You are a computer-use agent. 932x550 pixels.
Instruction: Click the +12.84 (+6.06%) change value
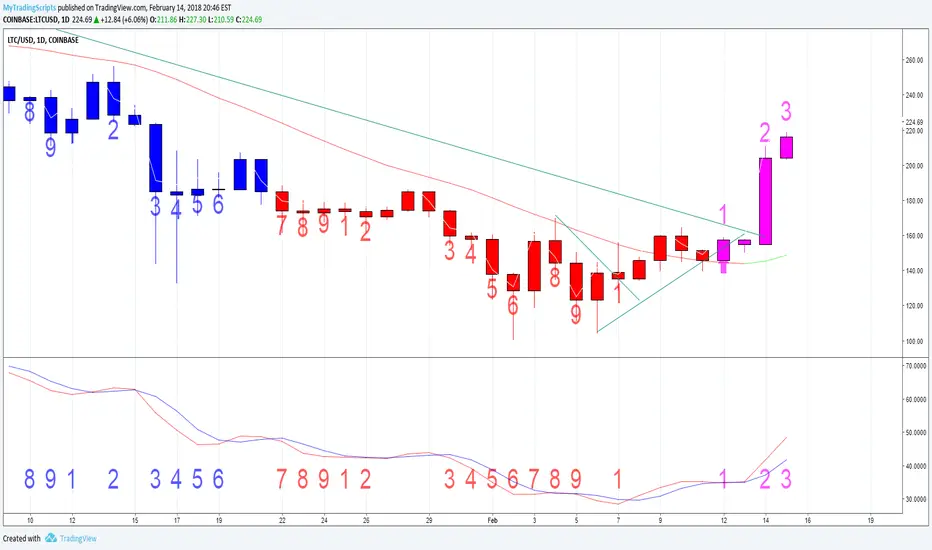[x=123, y=19]
